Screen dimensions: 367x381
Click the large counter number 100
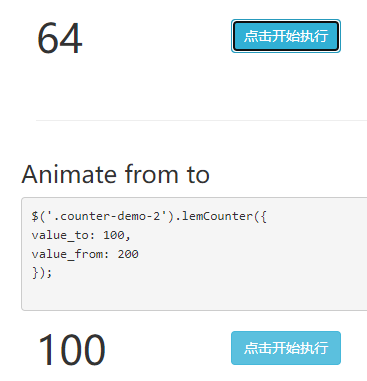[72, 350]
